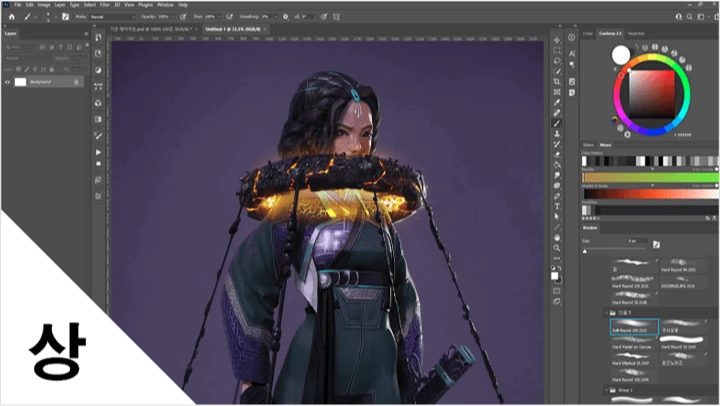Select the Paint Bucket tool
The width and height of the screenshot is (720, 406).
557,165
